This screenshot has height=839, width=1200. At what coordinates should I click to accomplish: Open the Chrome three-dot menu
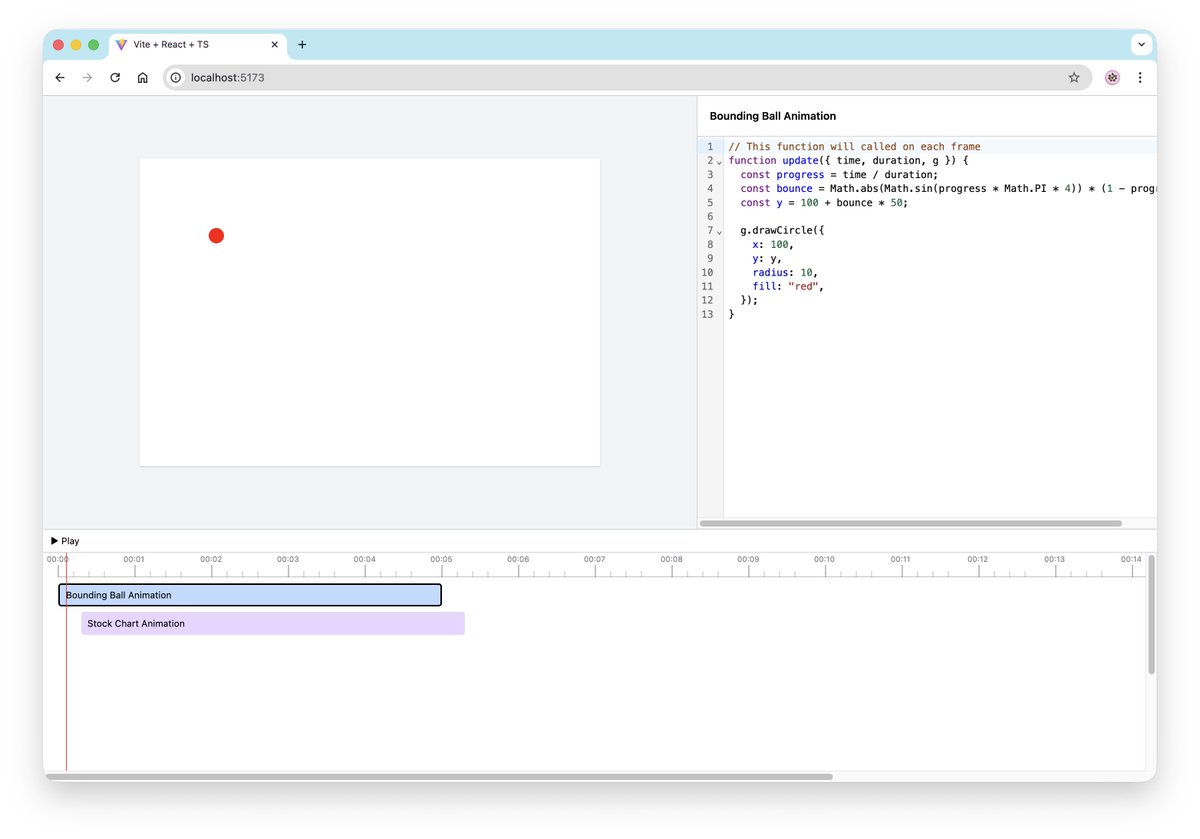click(x=1140, y=77)
